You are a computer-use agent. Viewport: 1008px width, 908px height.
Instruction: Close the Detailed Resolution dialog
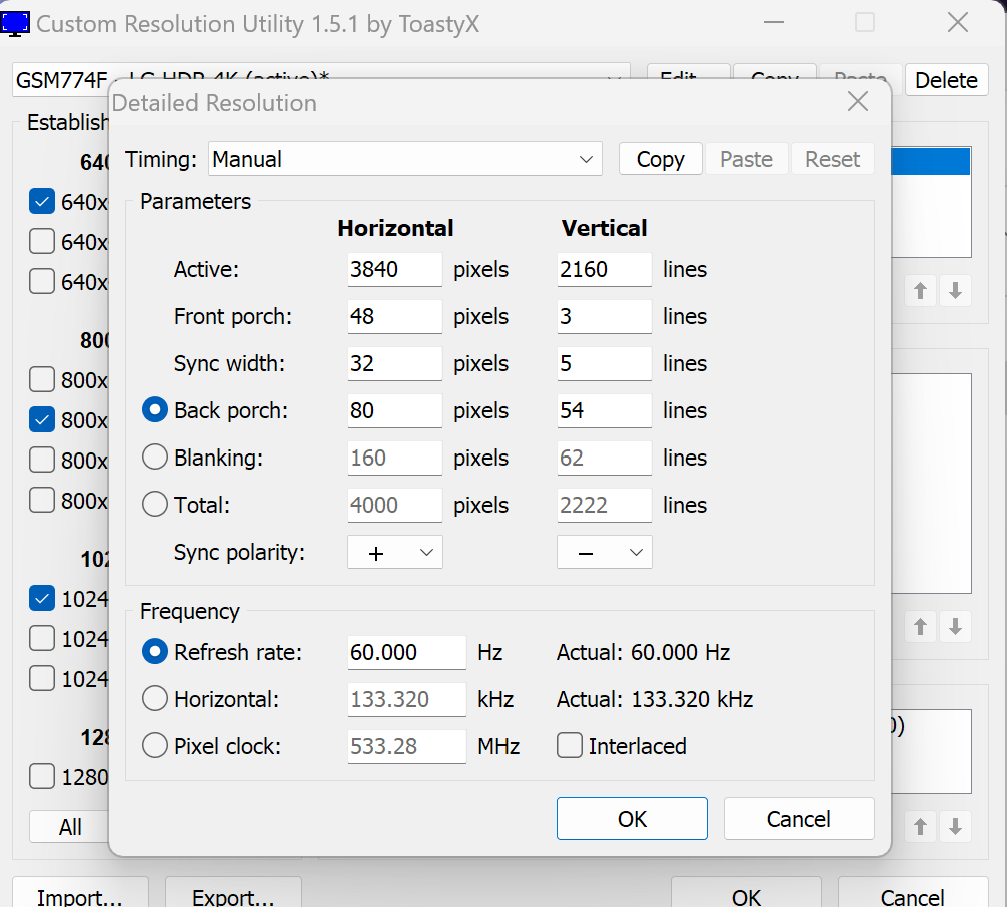[x=858, y=102]
